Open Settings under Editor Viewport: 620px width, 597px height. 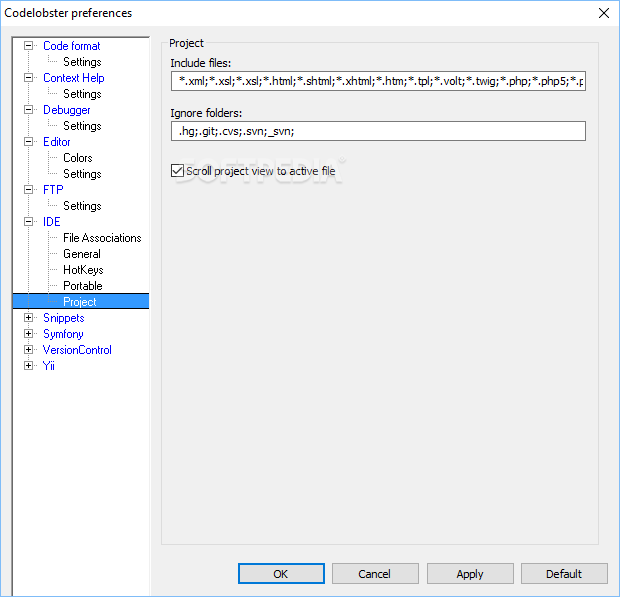[82, 174]
